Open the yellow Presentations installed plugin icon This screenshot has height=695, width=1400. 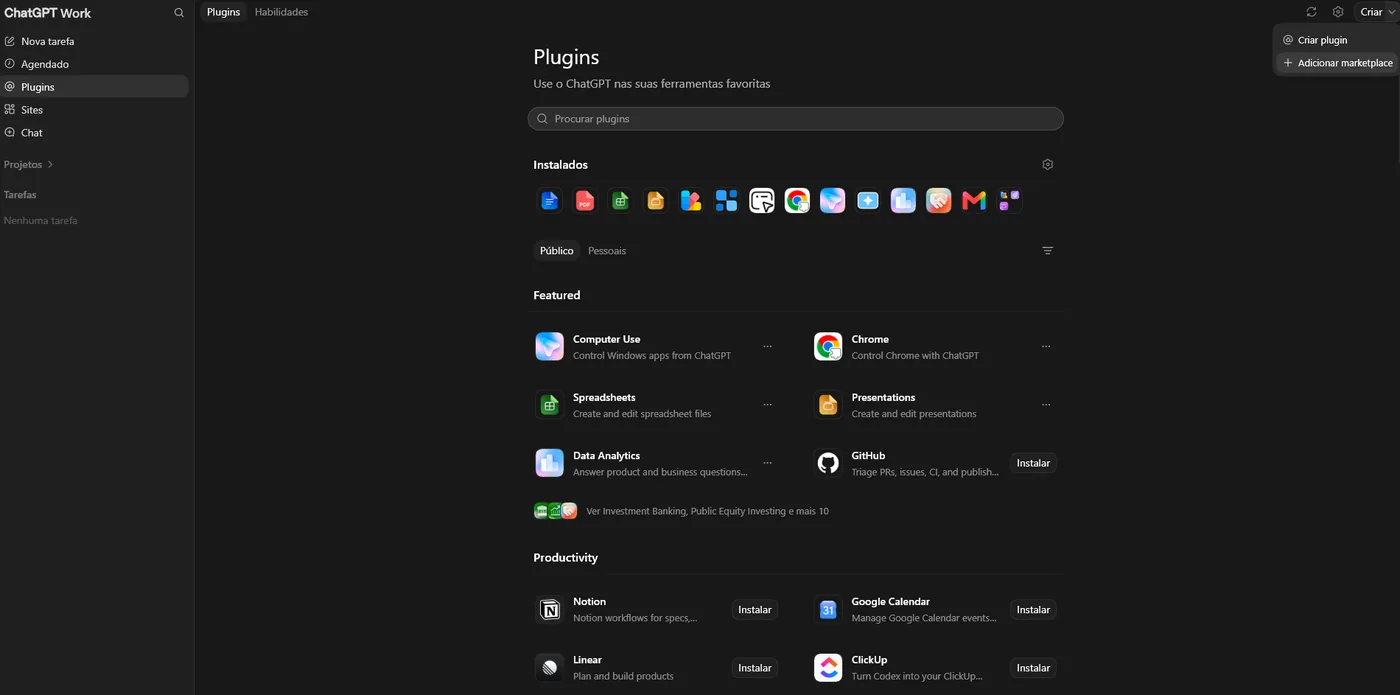coord(656,201)
